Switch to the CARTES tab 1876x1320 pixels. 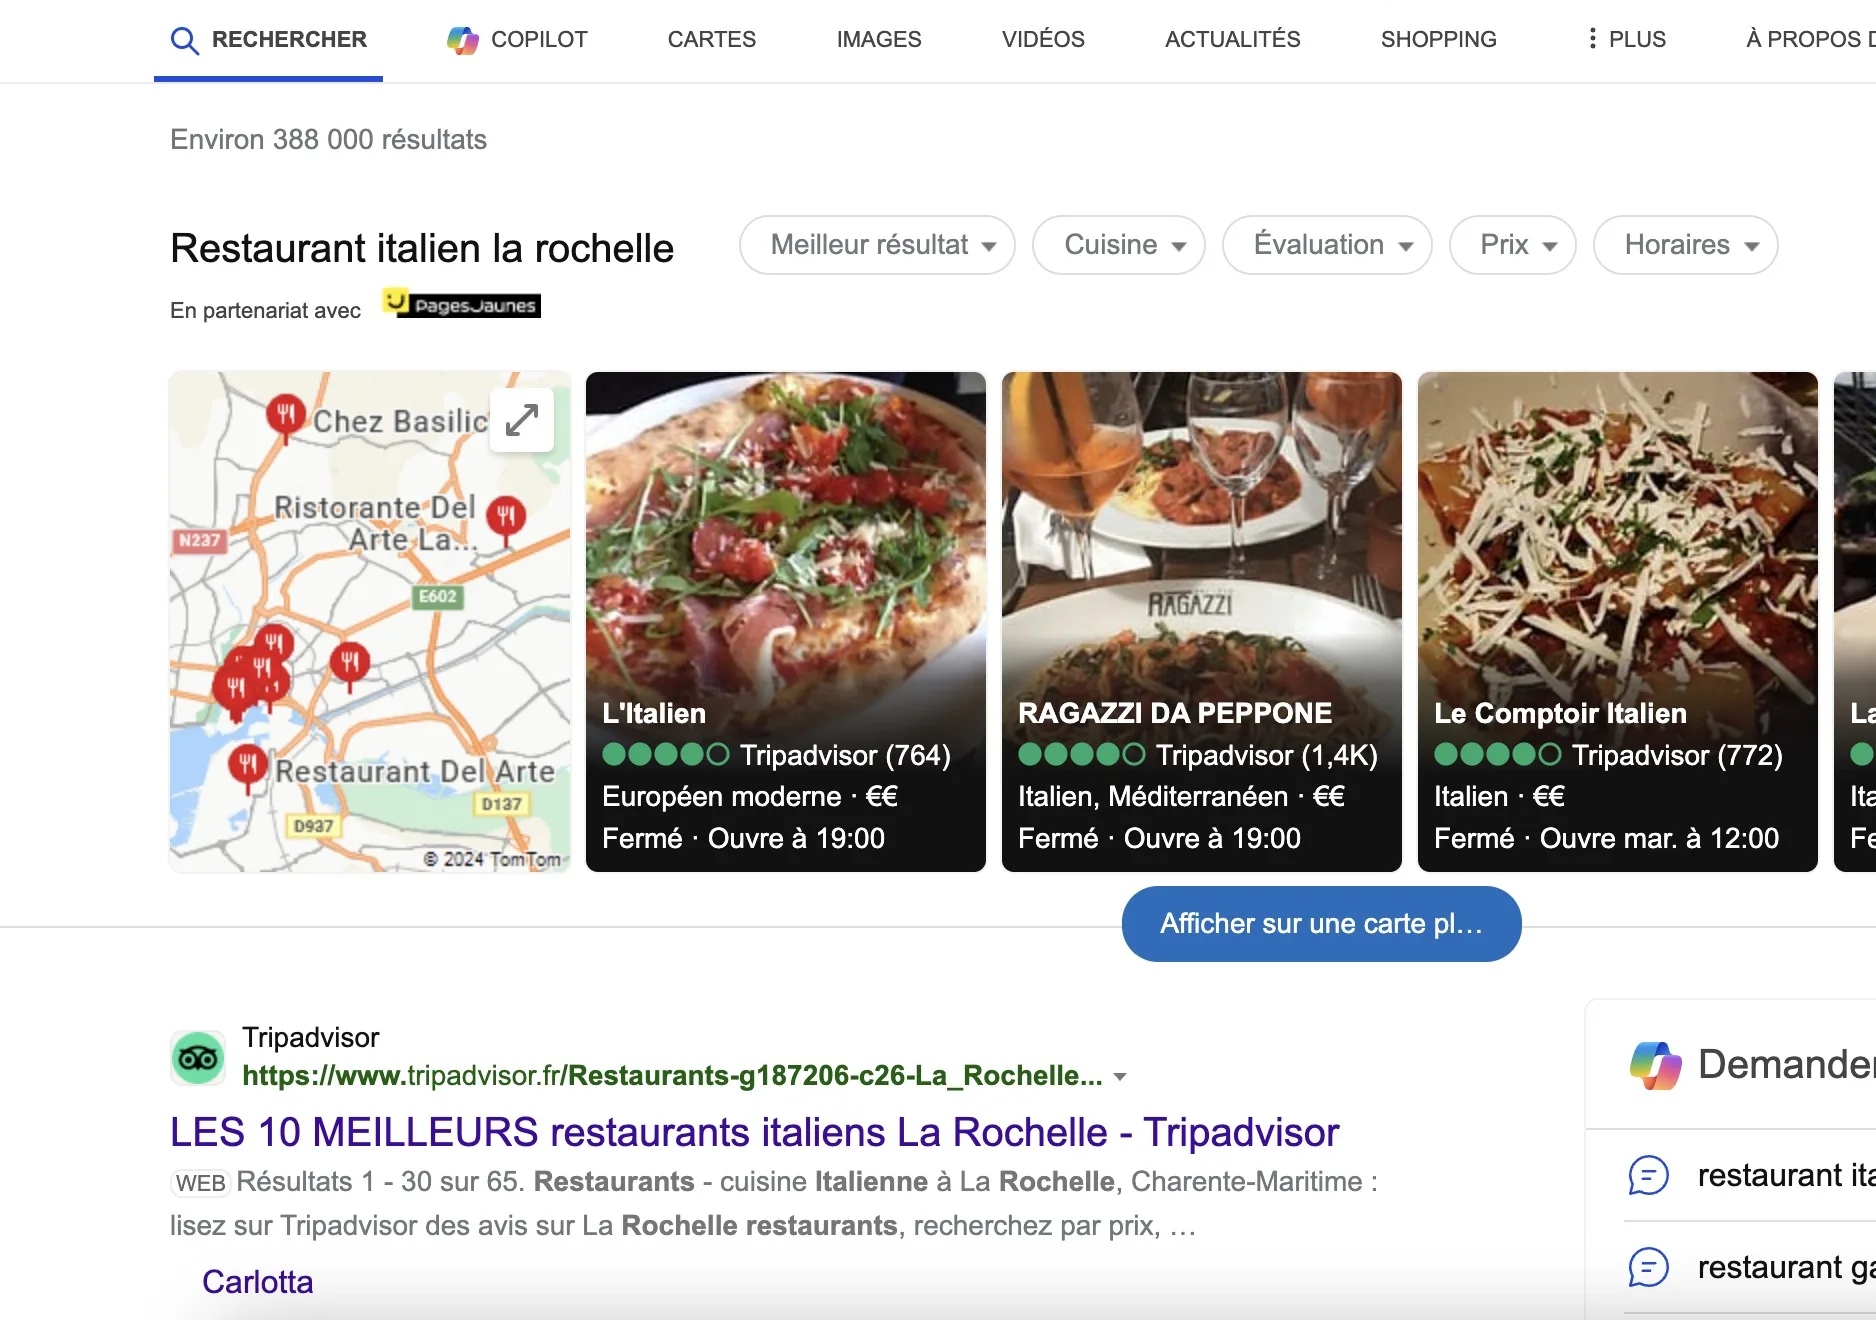pyautogui.click(x=712, y=40)
